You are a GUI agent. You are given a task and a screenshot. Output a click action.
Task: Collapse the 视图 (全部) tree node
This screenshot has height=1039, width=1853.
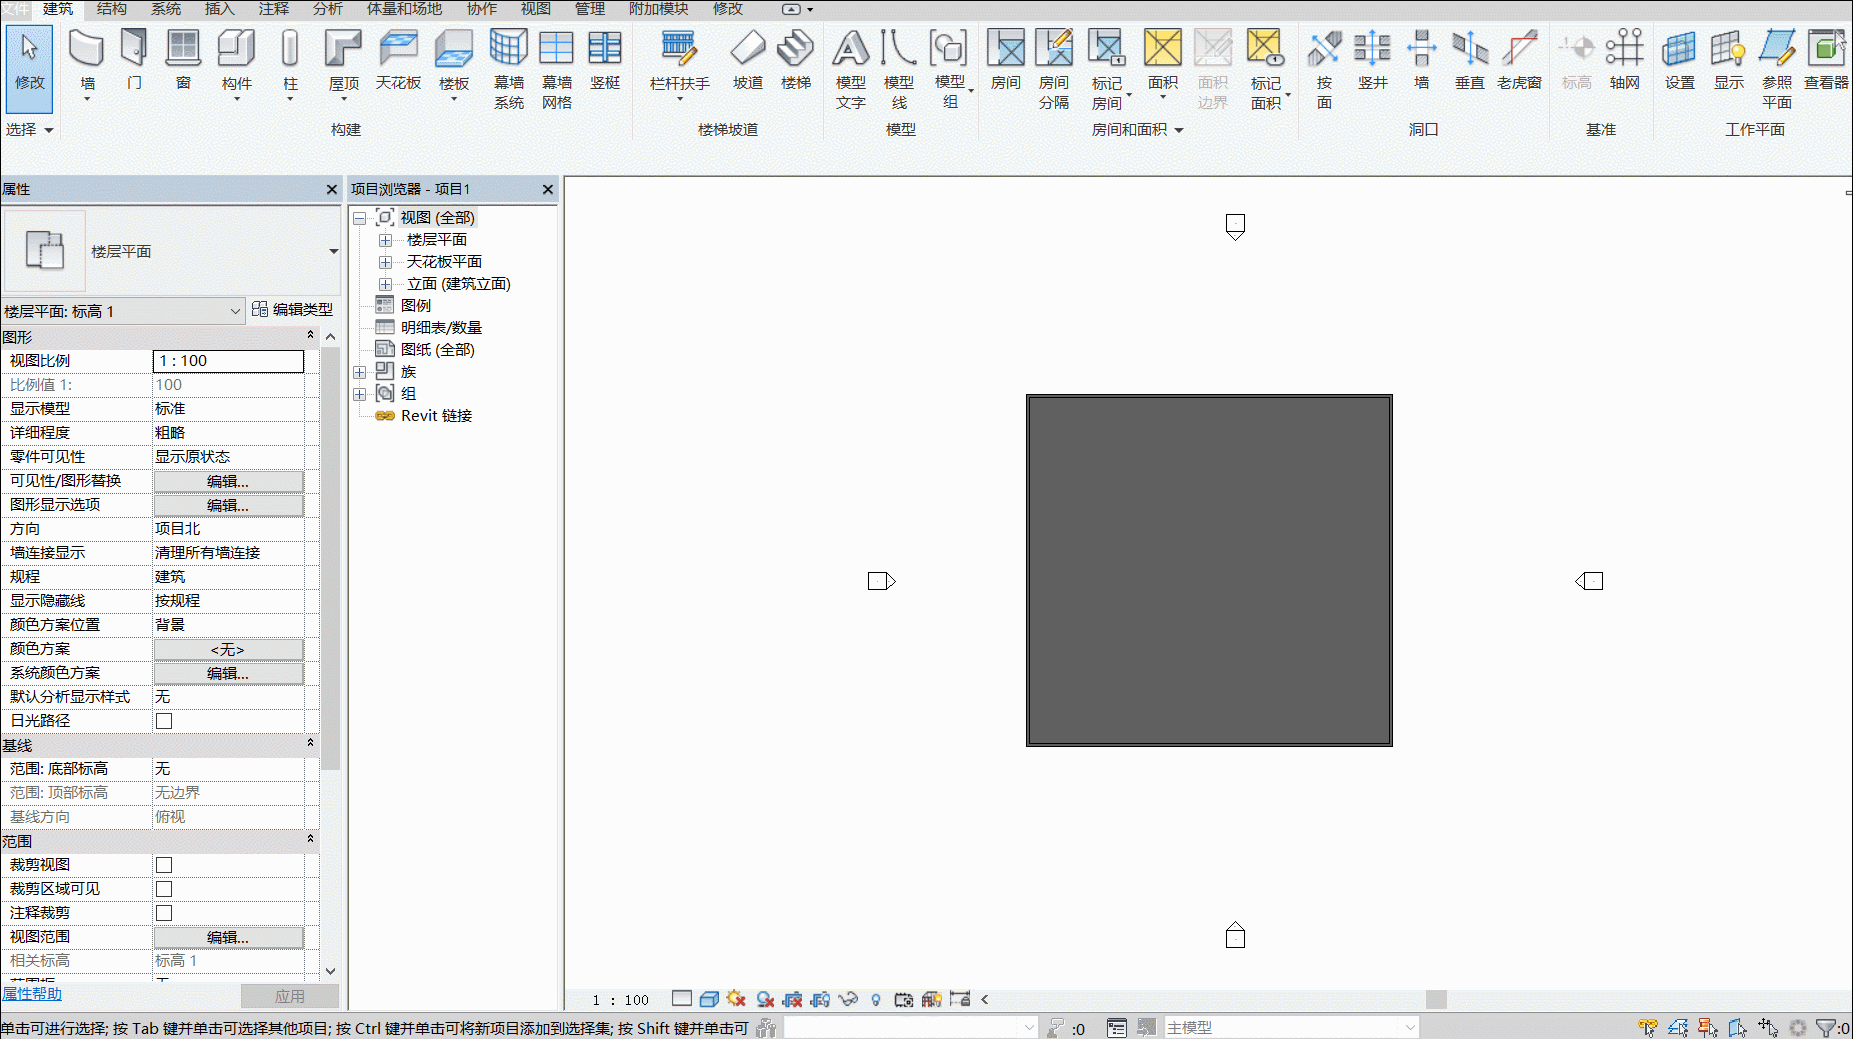(x=359, y=218)
